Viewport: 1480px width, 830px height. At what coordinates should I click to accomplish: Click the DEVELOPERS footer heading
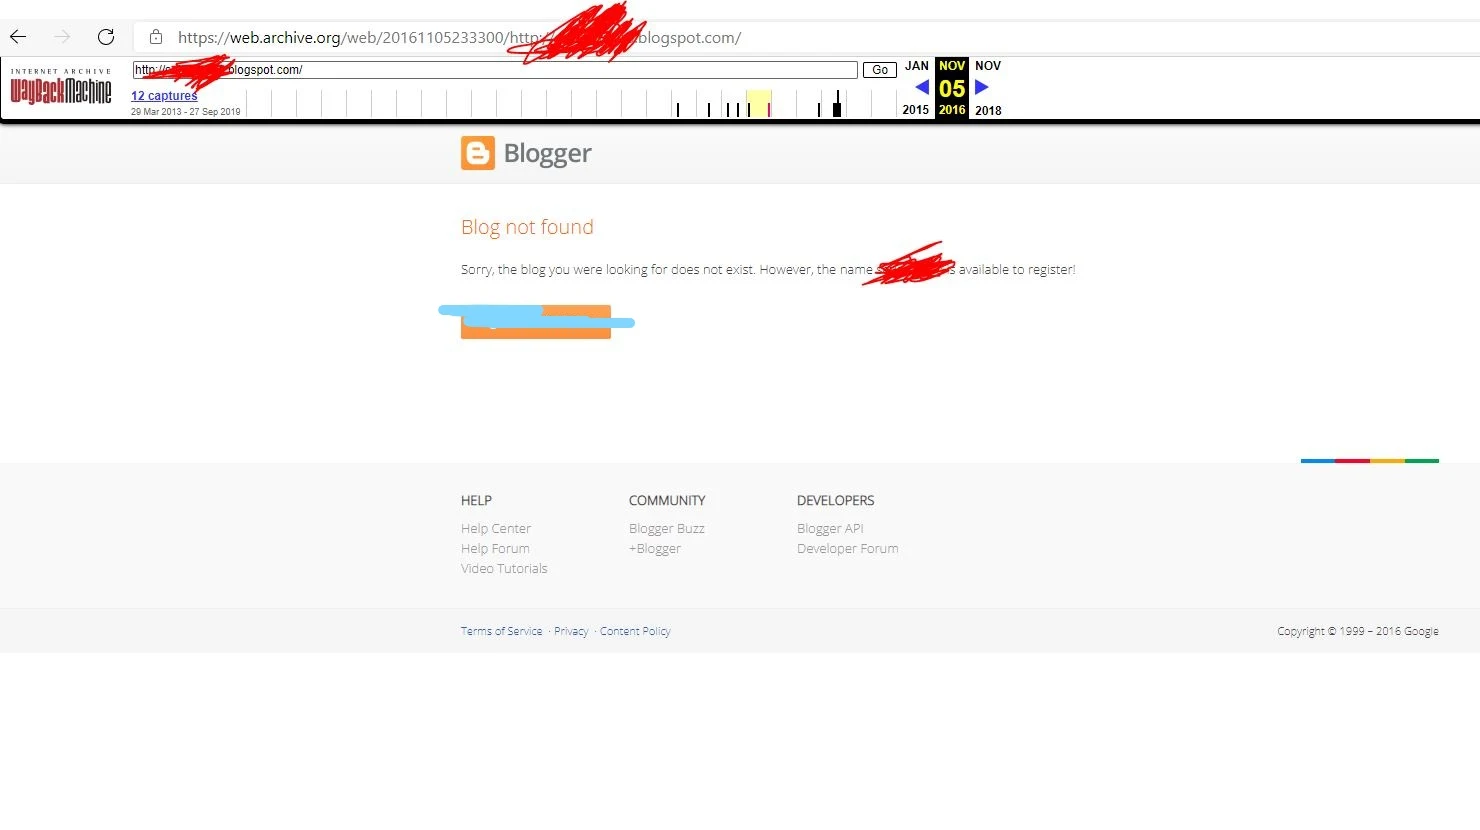click(836, 500)
